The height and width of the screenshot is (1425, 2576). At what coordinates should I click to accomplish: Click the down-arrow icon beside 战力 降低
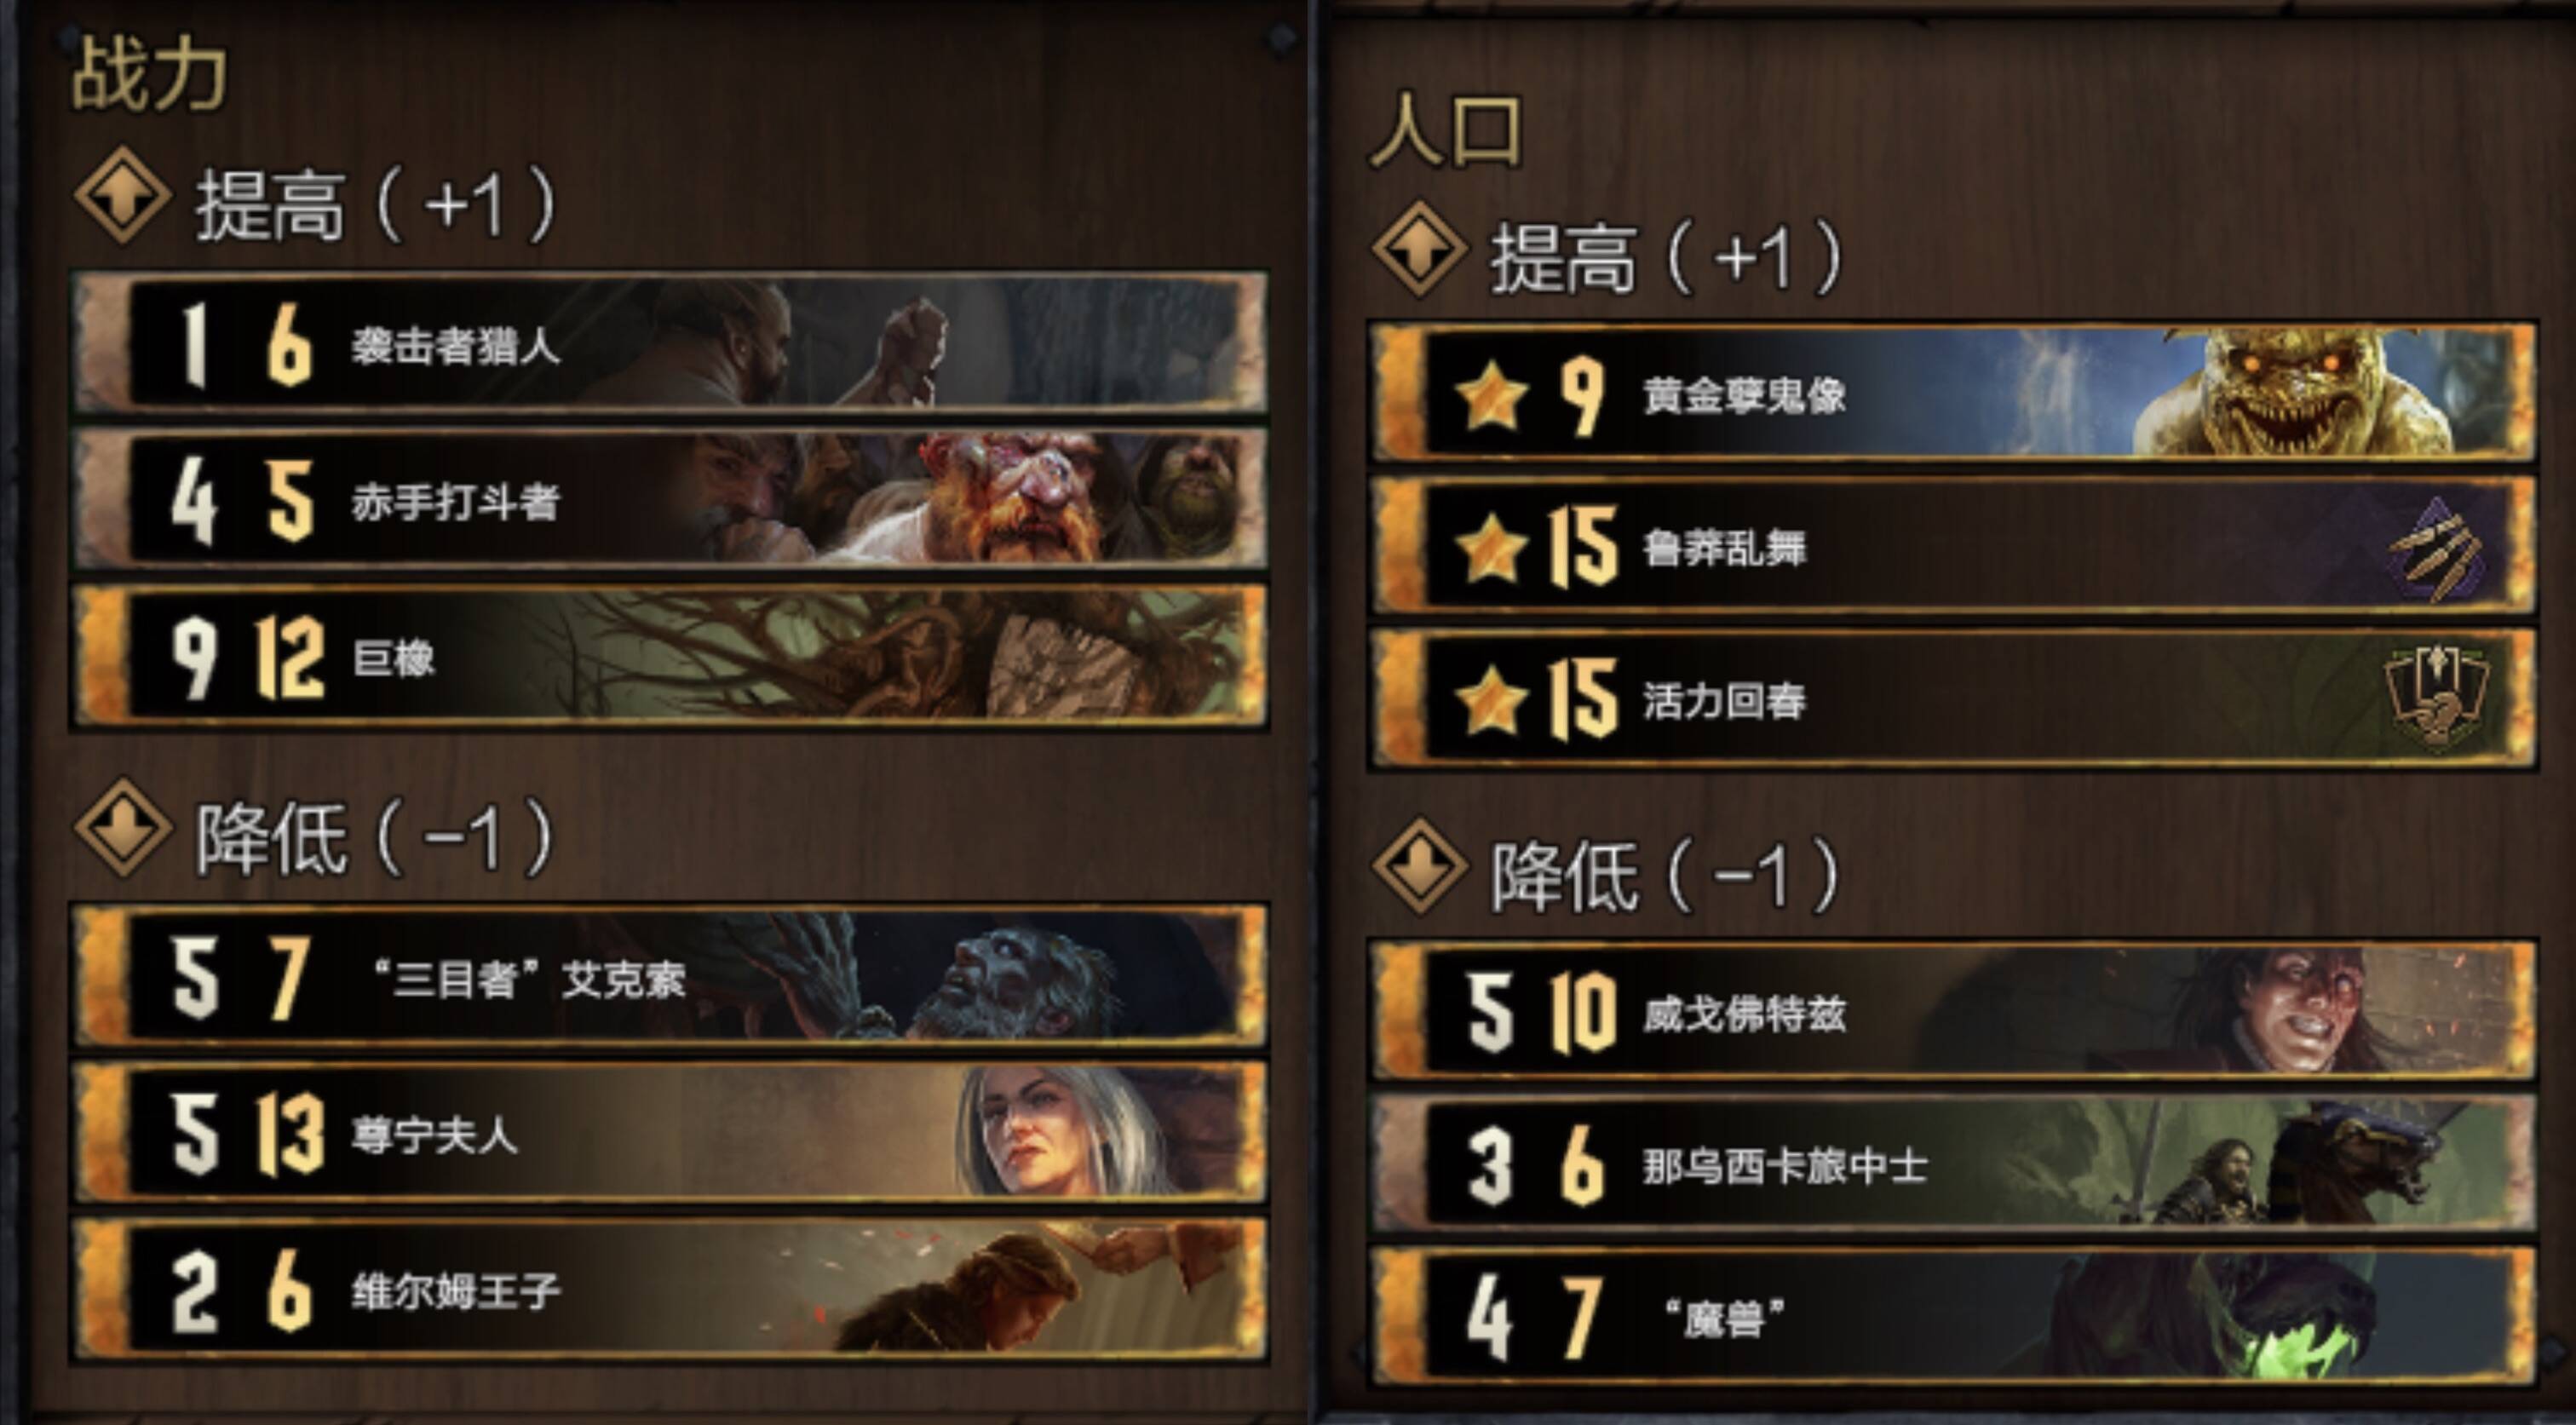[123, 828]
